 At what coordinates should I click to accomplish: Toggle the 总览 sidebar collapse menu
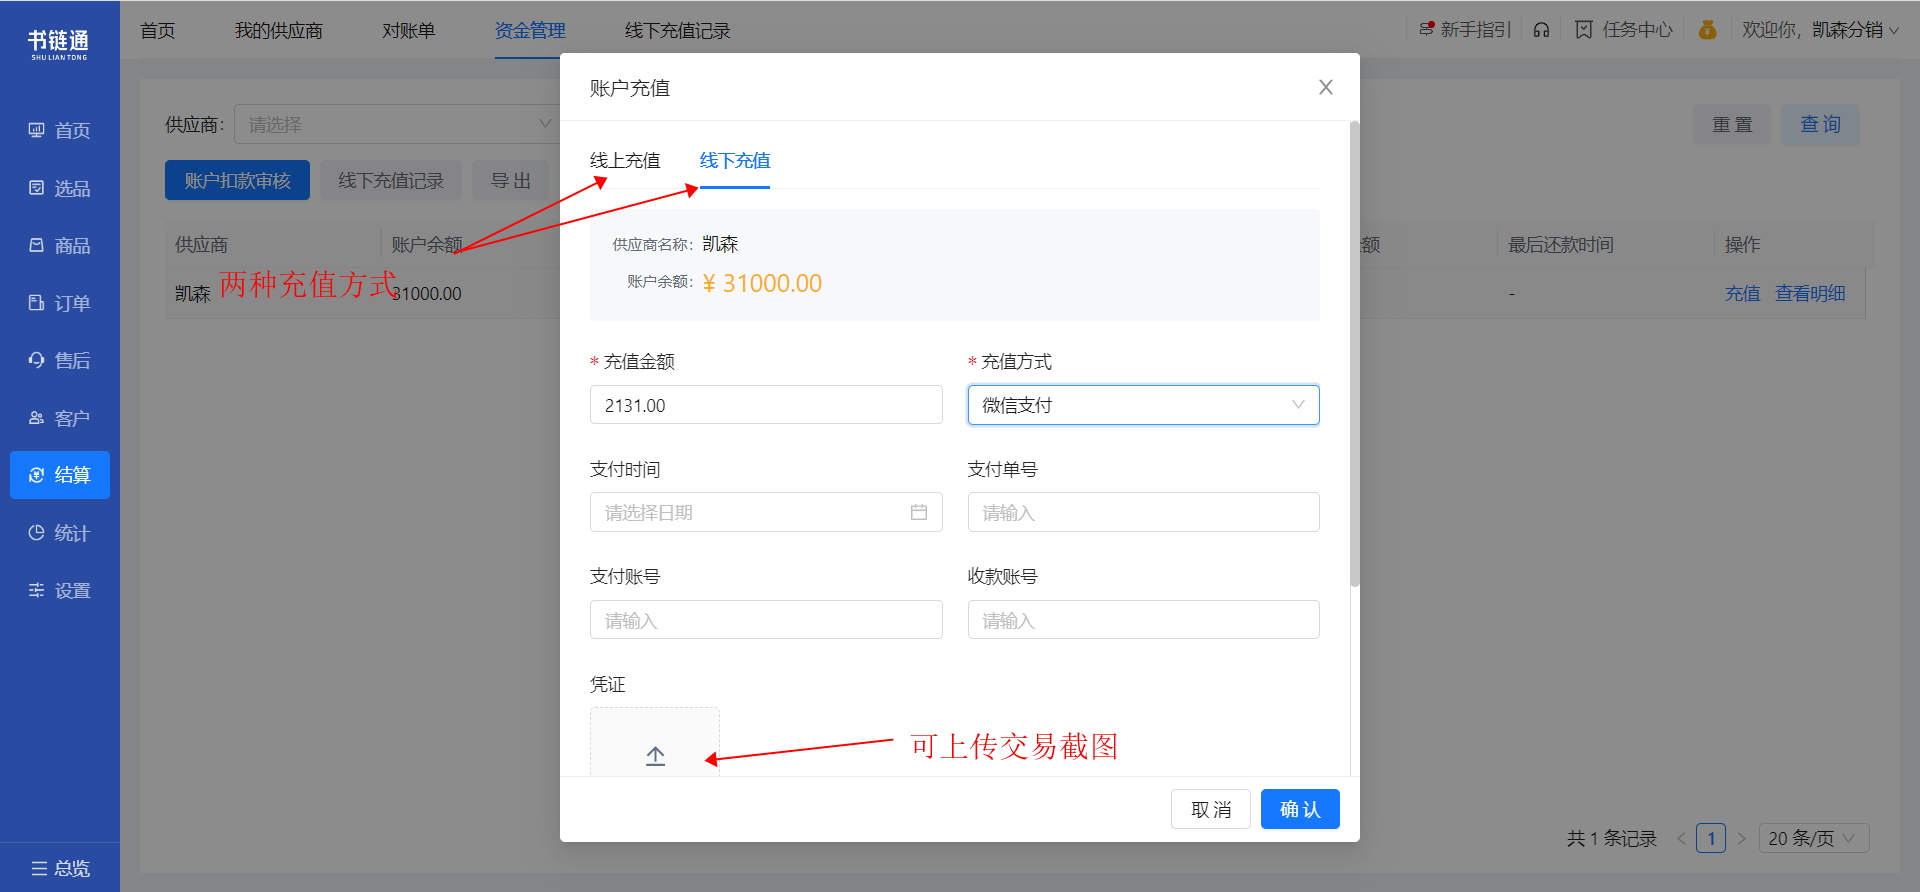60,868
